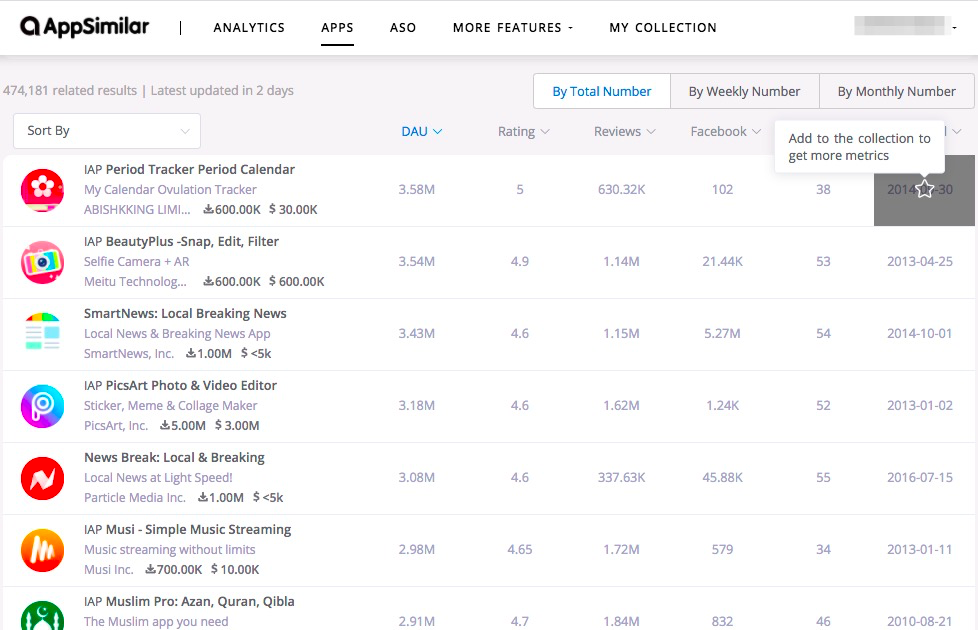Click the My Calendar Ovulation Tracker subtitle

pos(170,190)
